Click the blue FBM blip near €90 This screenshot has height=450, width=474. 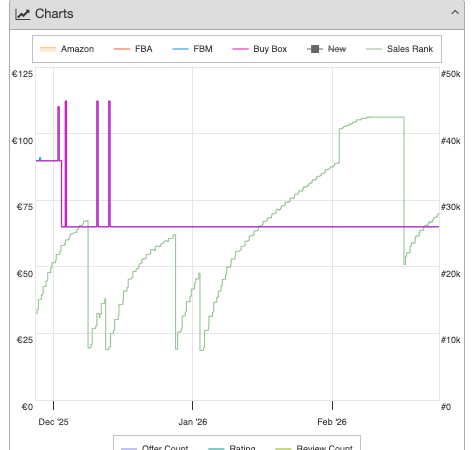point(40,159)
